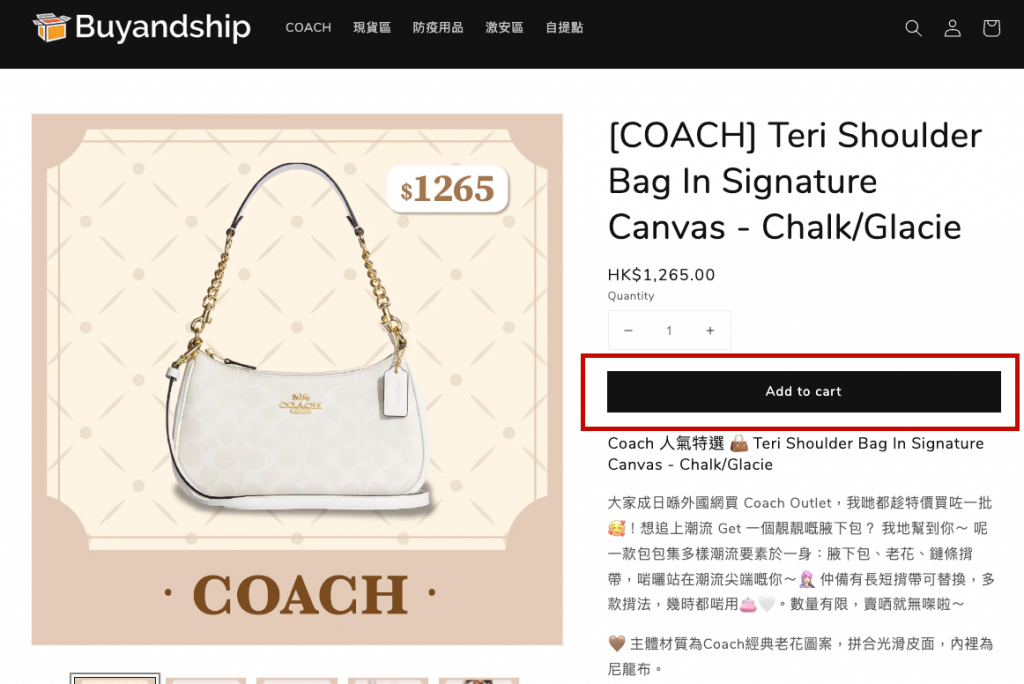Open the user account icon
The width and height of the screenshot is (1024, 684).
click(x=952, y=28)
